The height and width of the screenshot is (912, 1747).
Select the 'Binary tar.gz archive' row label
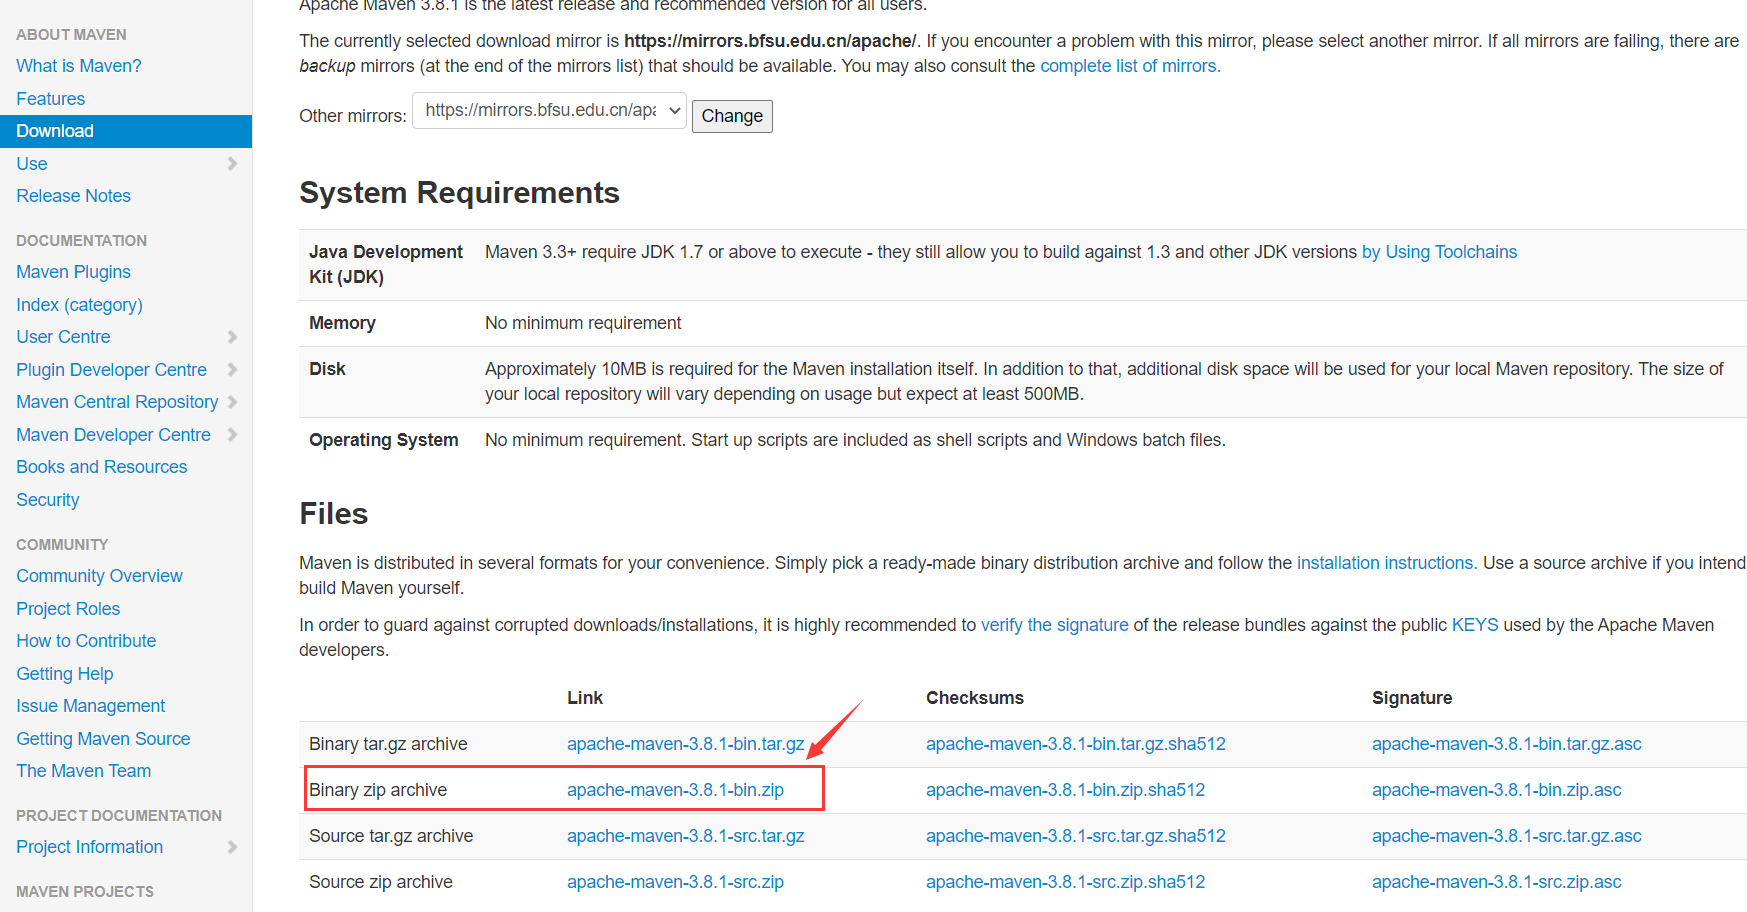(x=388, y=744)
